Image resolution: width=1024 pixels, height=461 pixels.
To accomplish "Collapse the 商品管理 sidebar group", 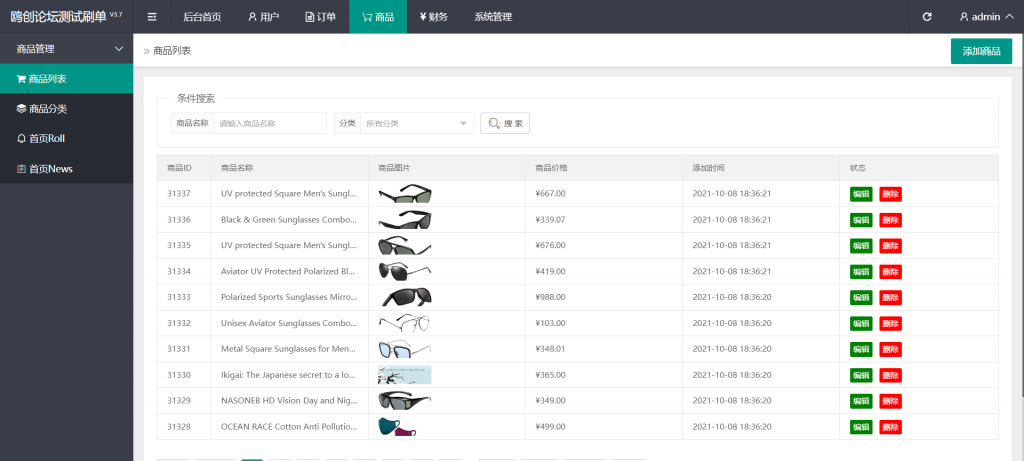I will (x=67, y=49).
